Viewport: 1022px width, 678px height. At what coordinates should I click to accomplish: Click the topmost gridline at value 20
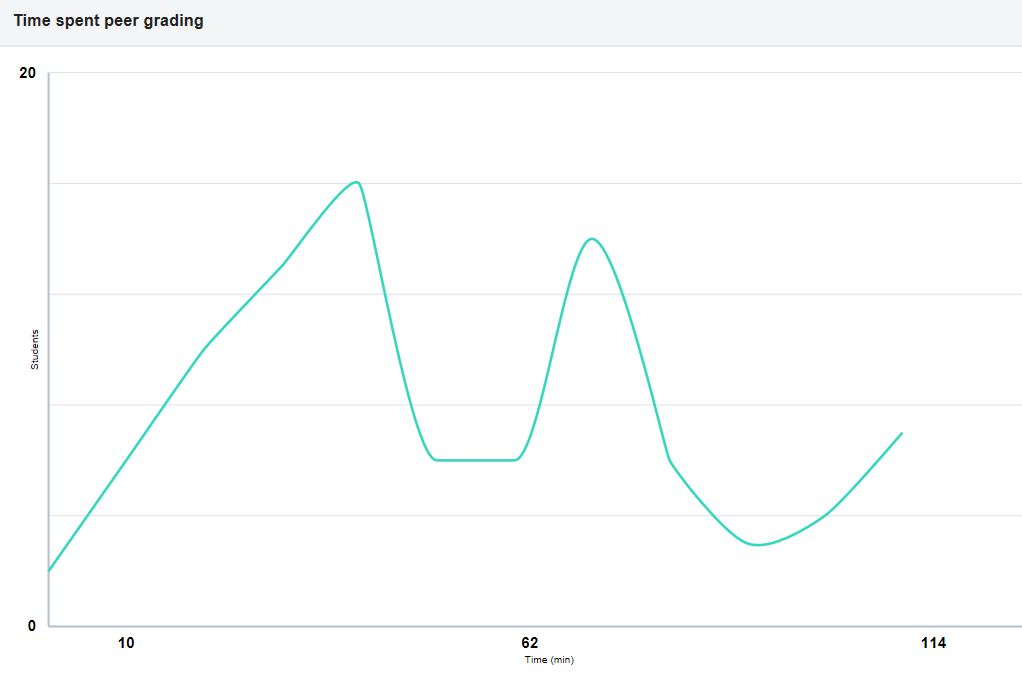(x=535, y=72)
